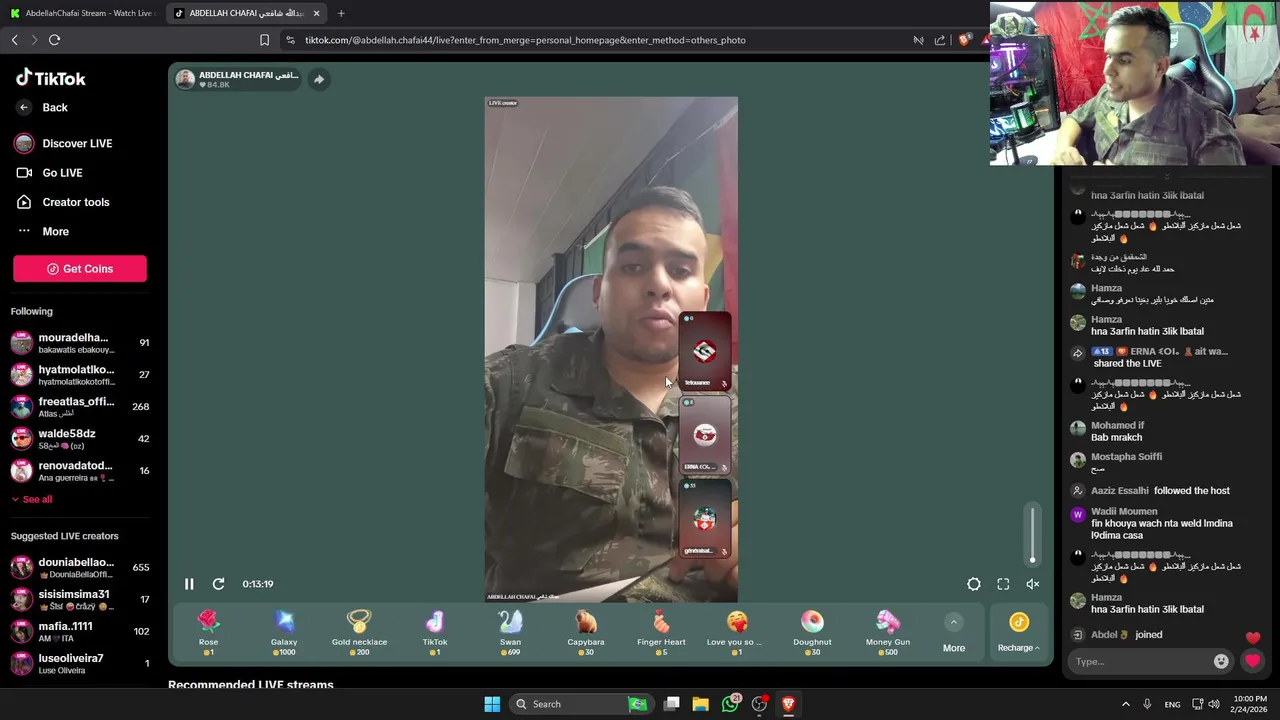1280x720 pixels.
Task: Click the TikTok logo
Action: (x=51, y=78)
